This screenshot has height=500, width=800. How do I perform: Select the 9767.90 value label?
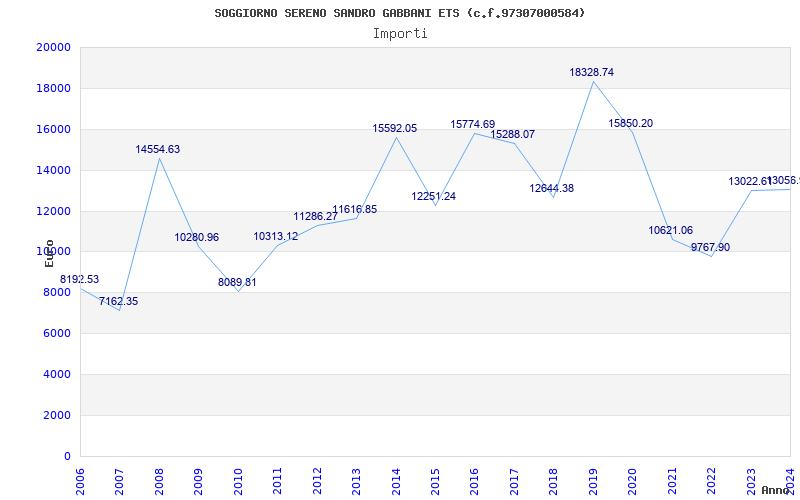point(710,248)
